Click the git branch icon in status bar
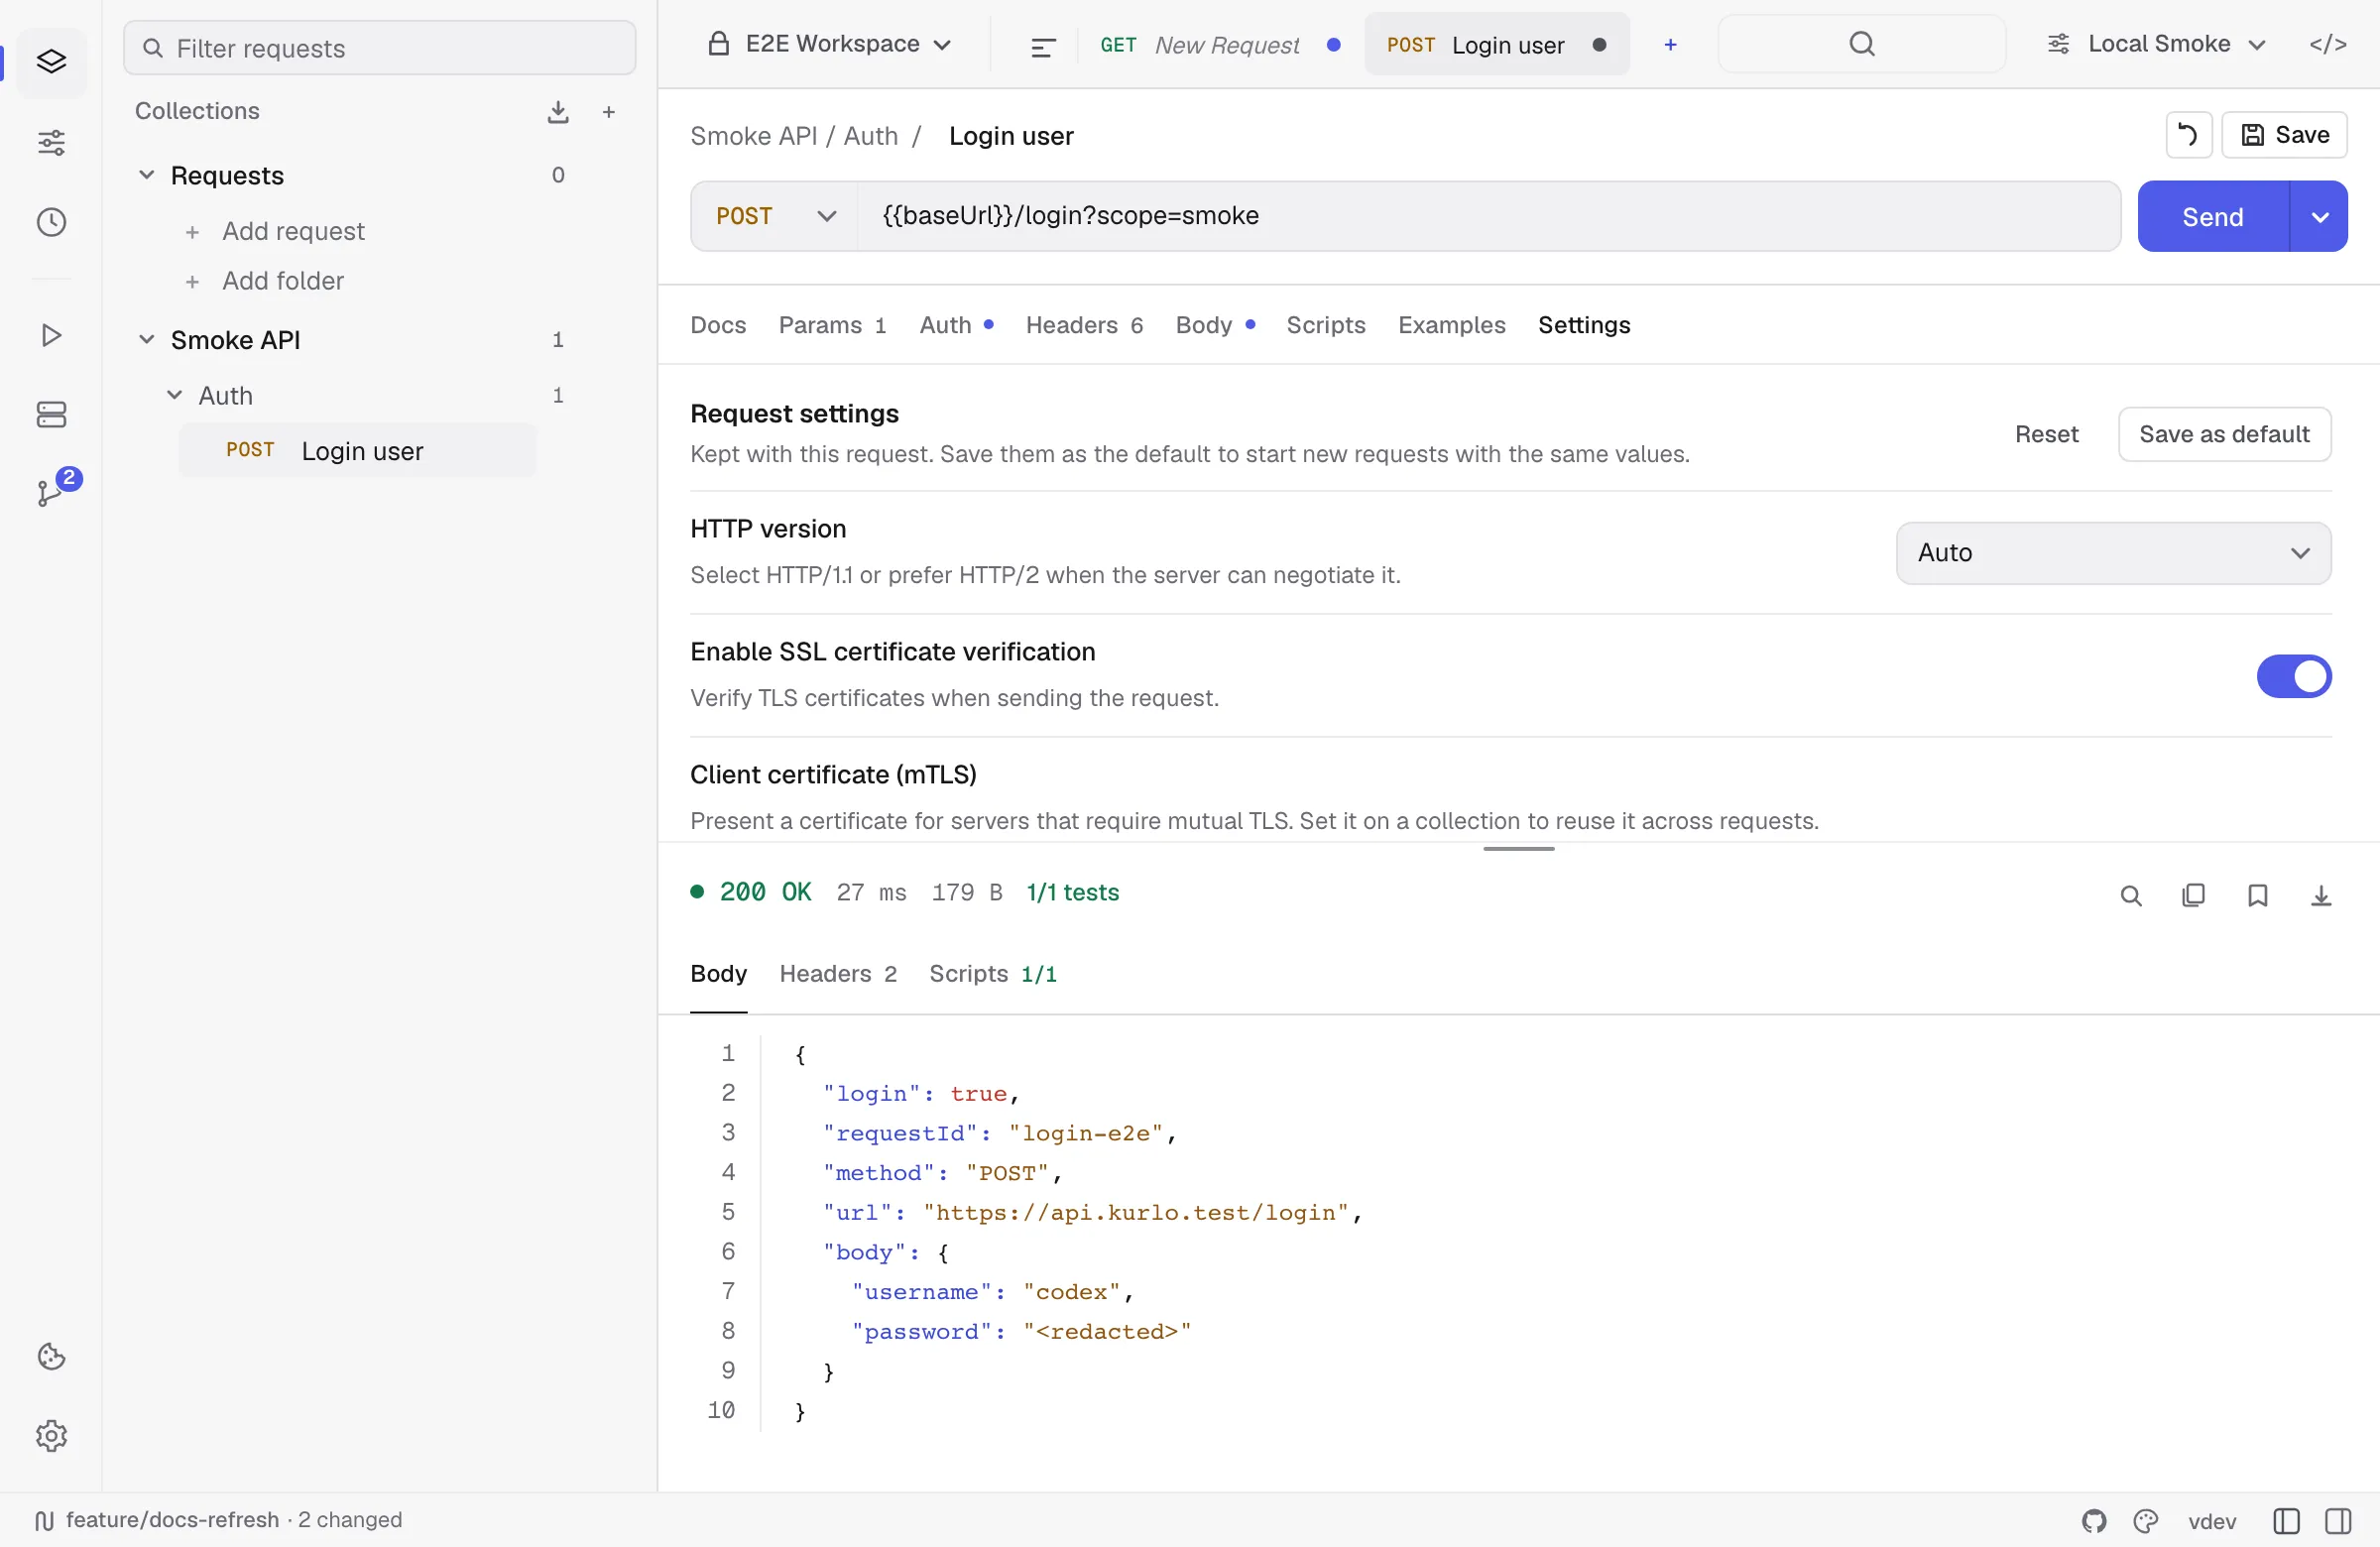 point(44,1521)
